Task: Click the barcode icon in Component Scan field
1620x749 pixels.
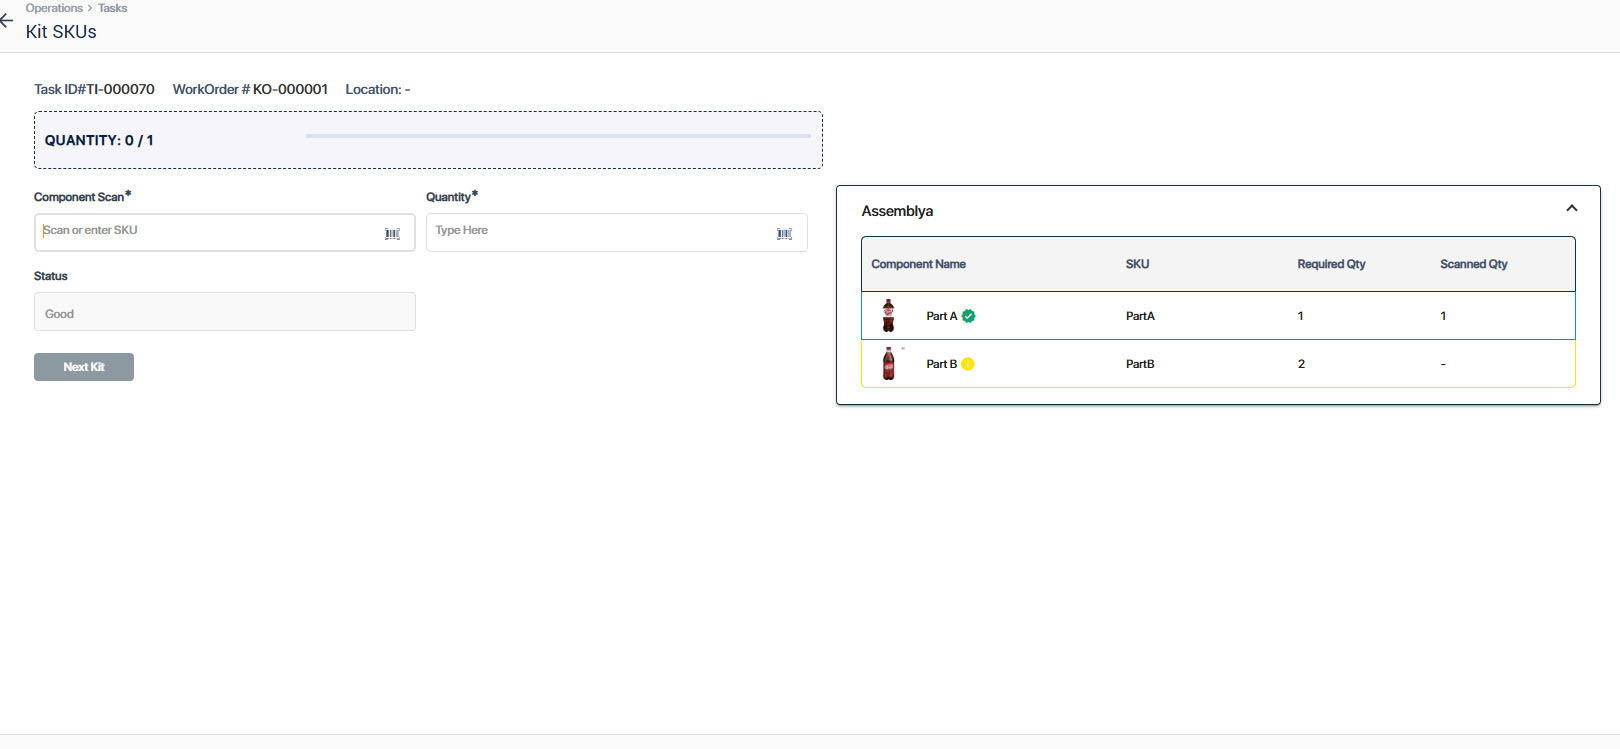Action: tap(392, 233)
